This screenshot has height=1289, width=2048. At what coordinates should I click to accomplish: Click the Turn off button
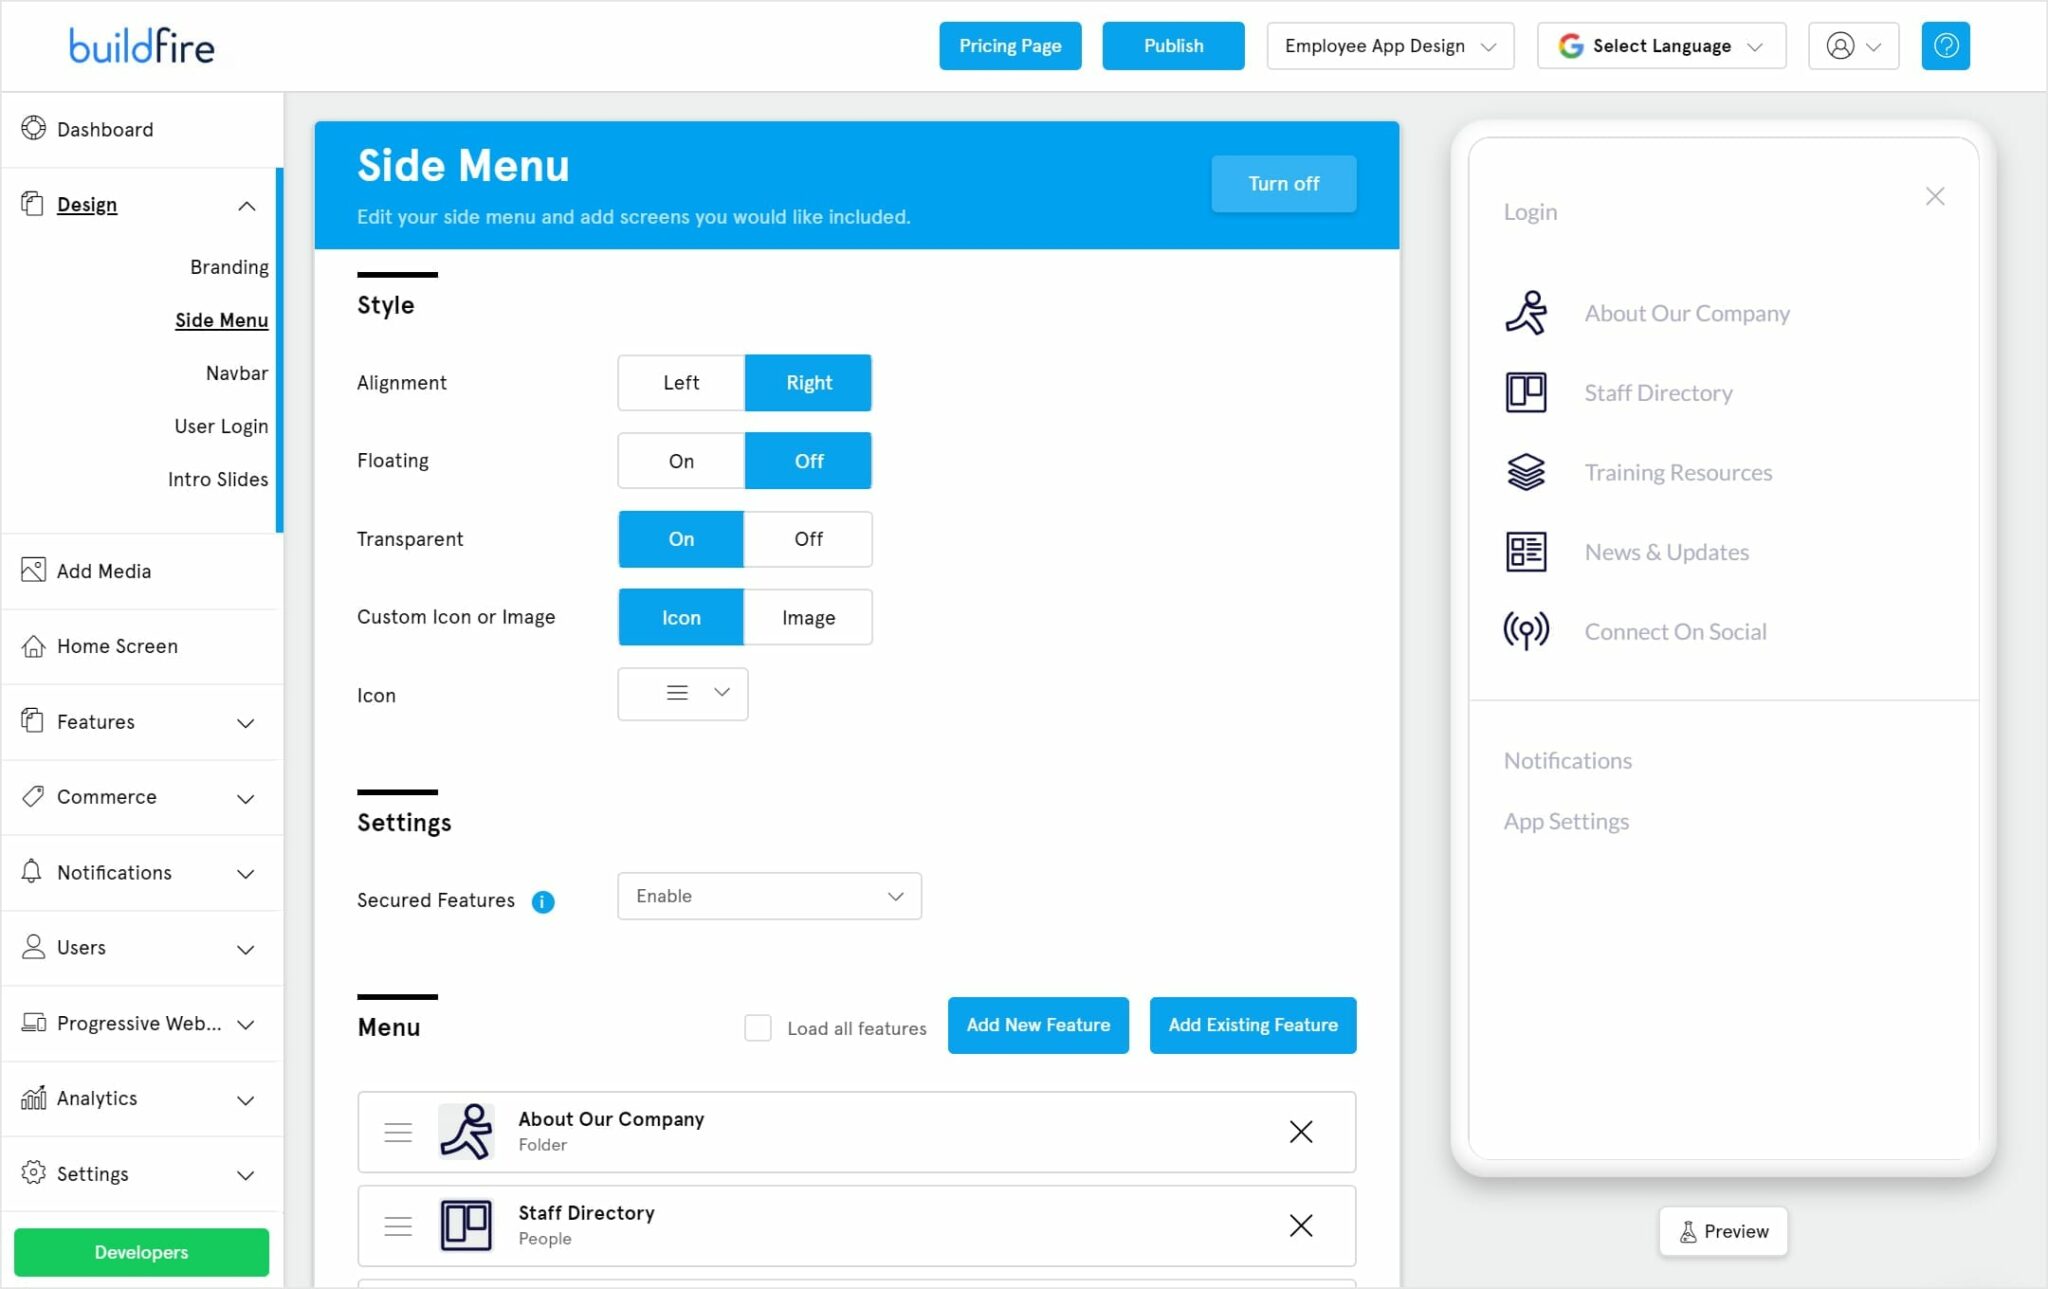pyautogui.click(x=1283, y=183)
